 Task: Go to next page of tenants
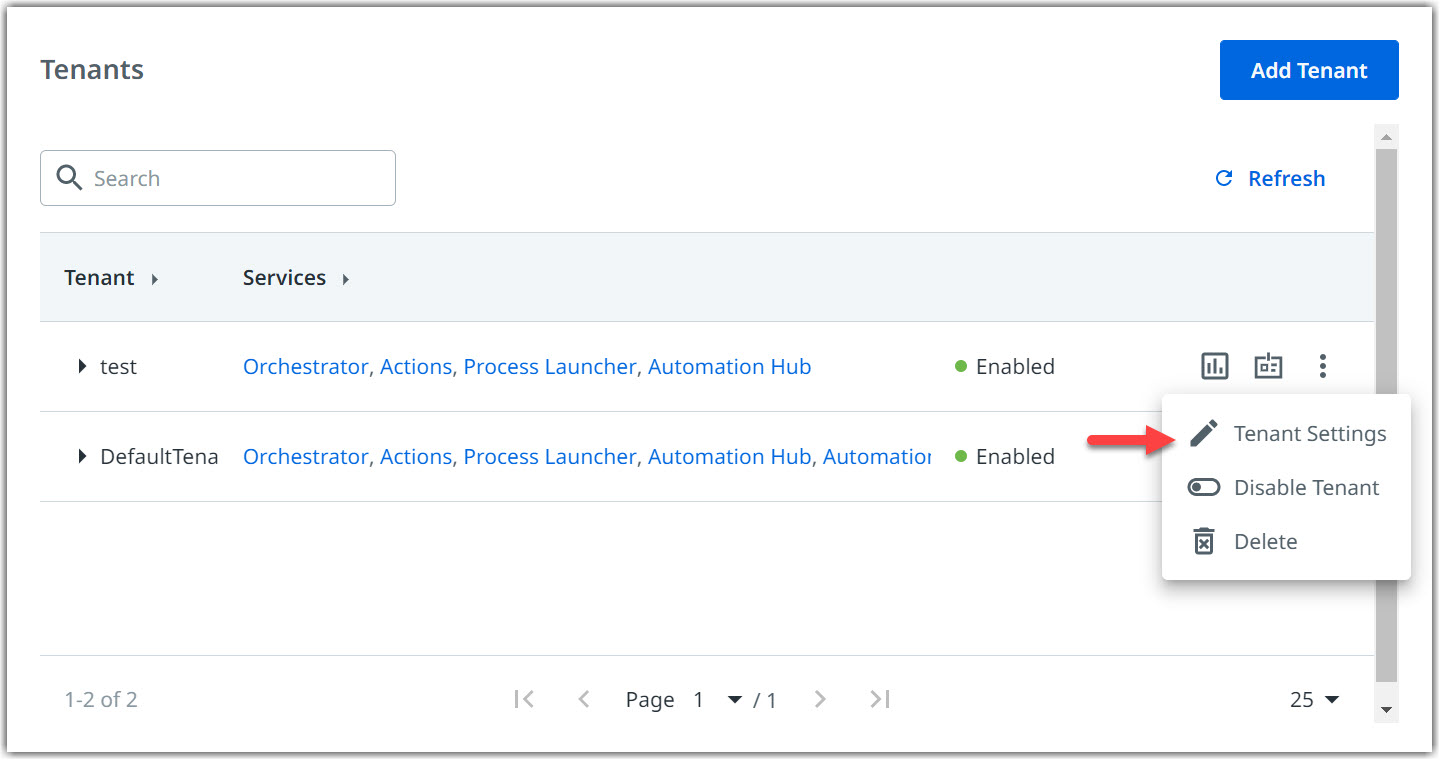(820, 699)
